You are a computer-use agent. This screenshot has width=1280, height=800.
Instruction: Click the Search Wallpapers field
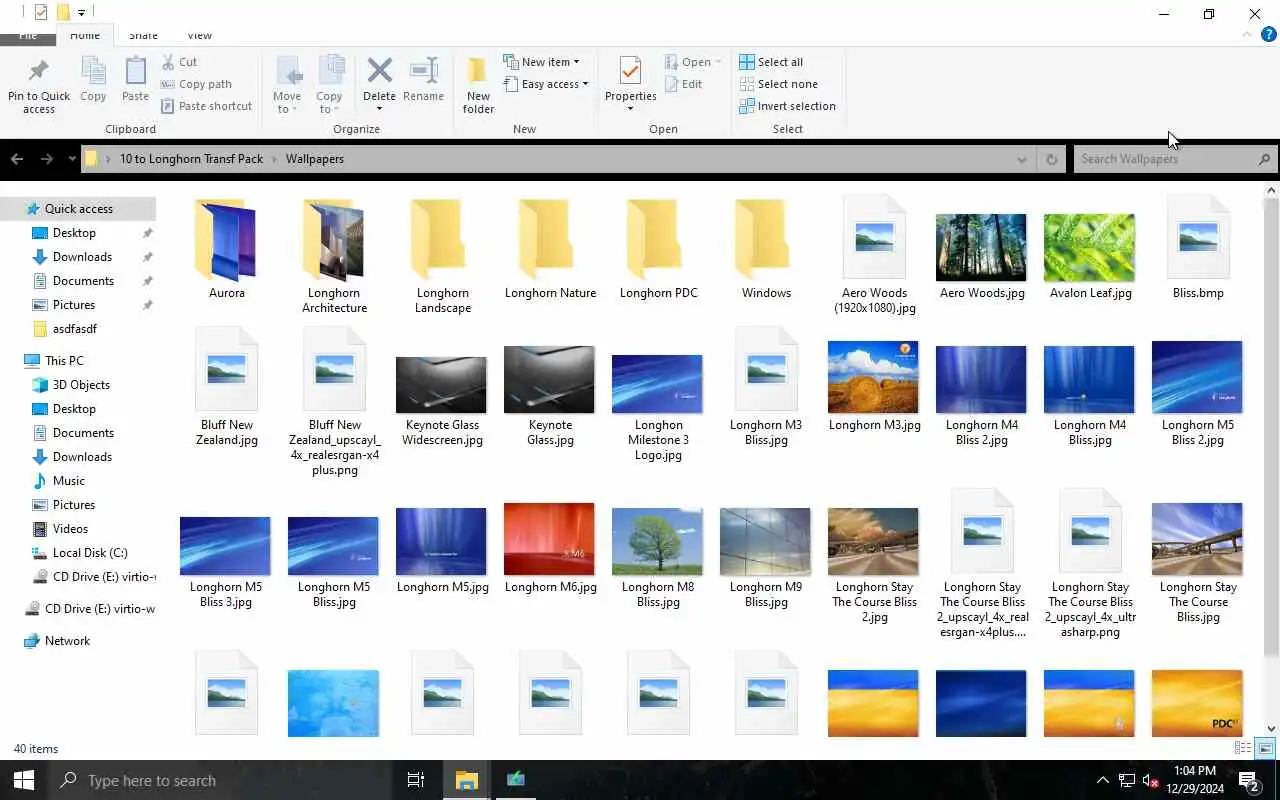click(1174, 159)
